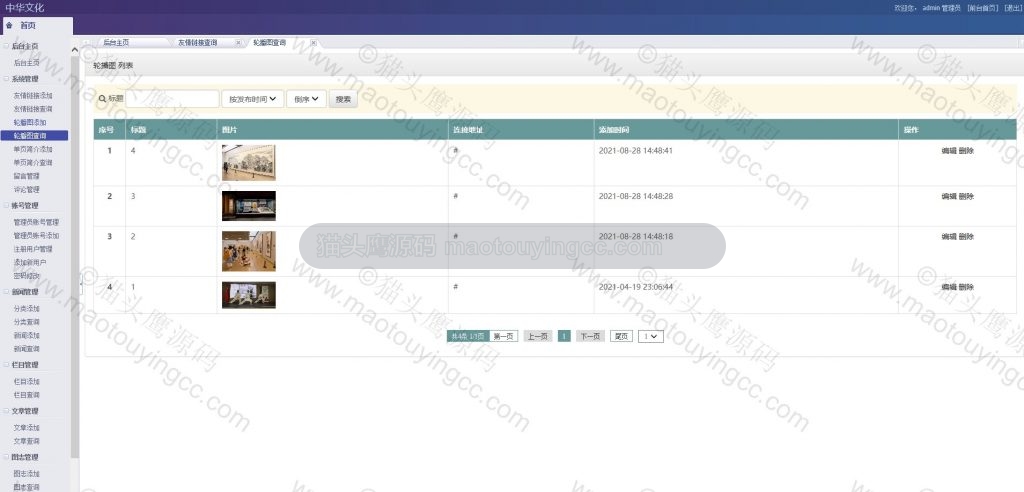Open 管理员账号添加 in the sidebar

coord(37,236)
